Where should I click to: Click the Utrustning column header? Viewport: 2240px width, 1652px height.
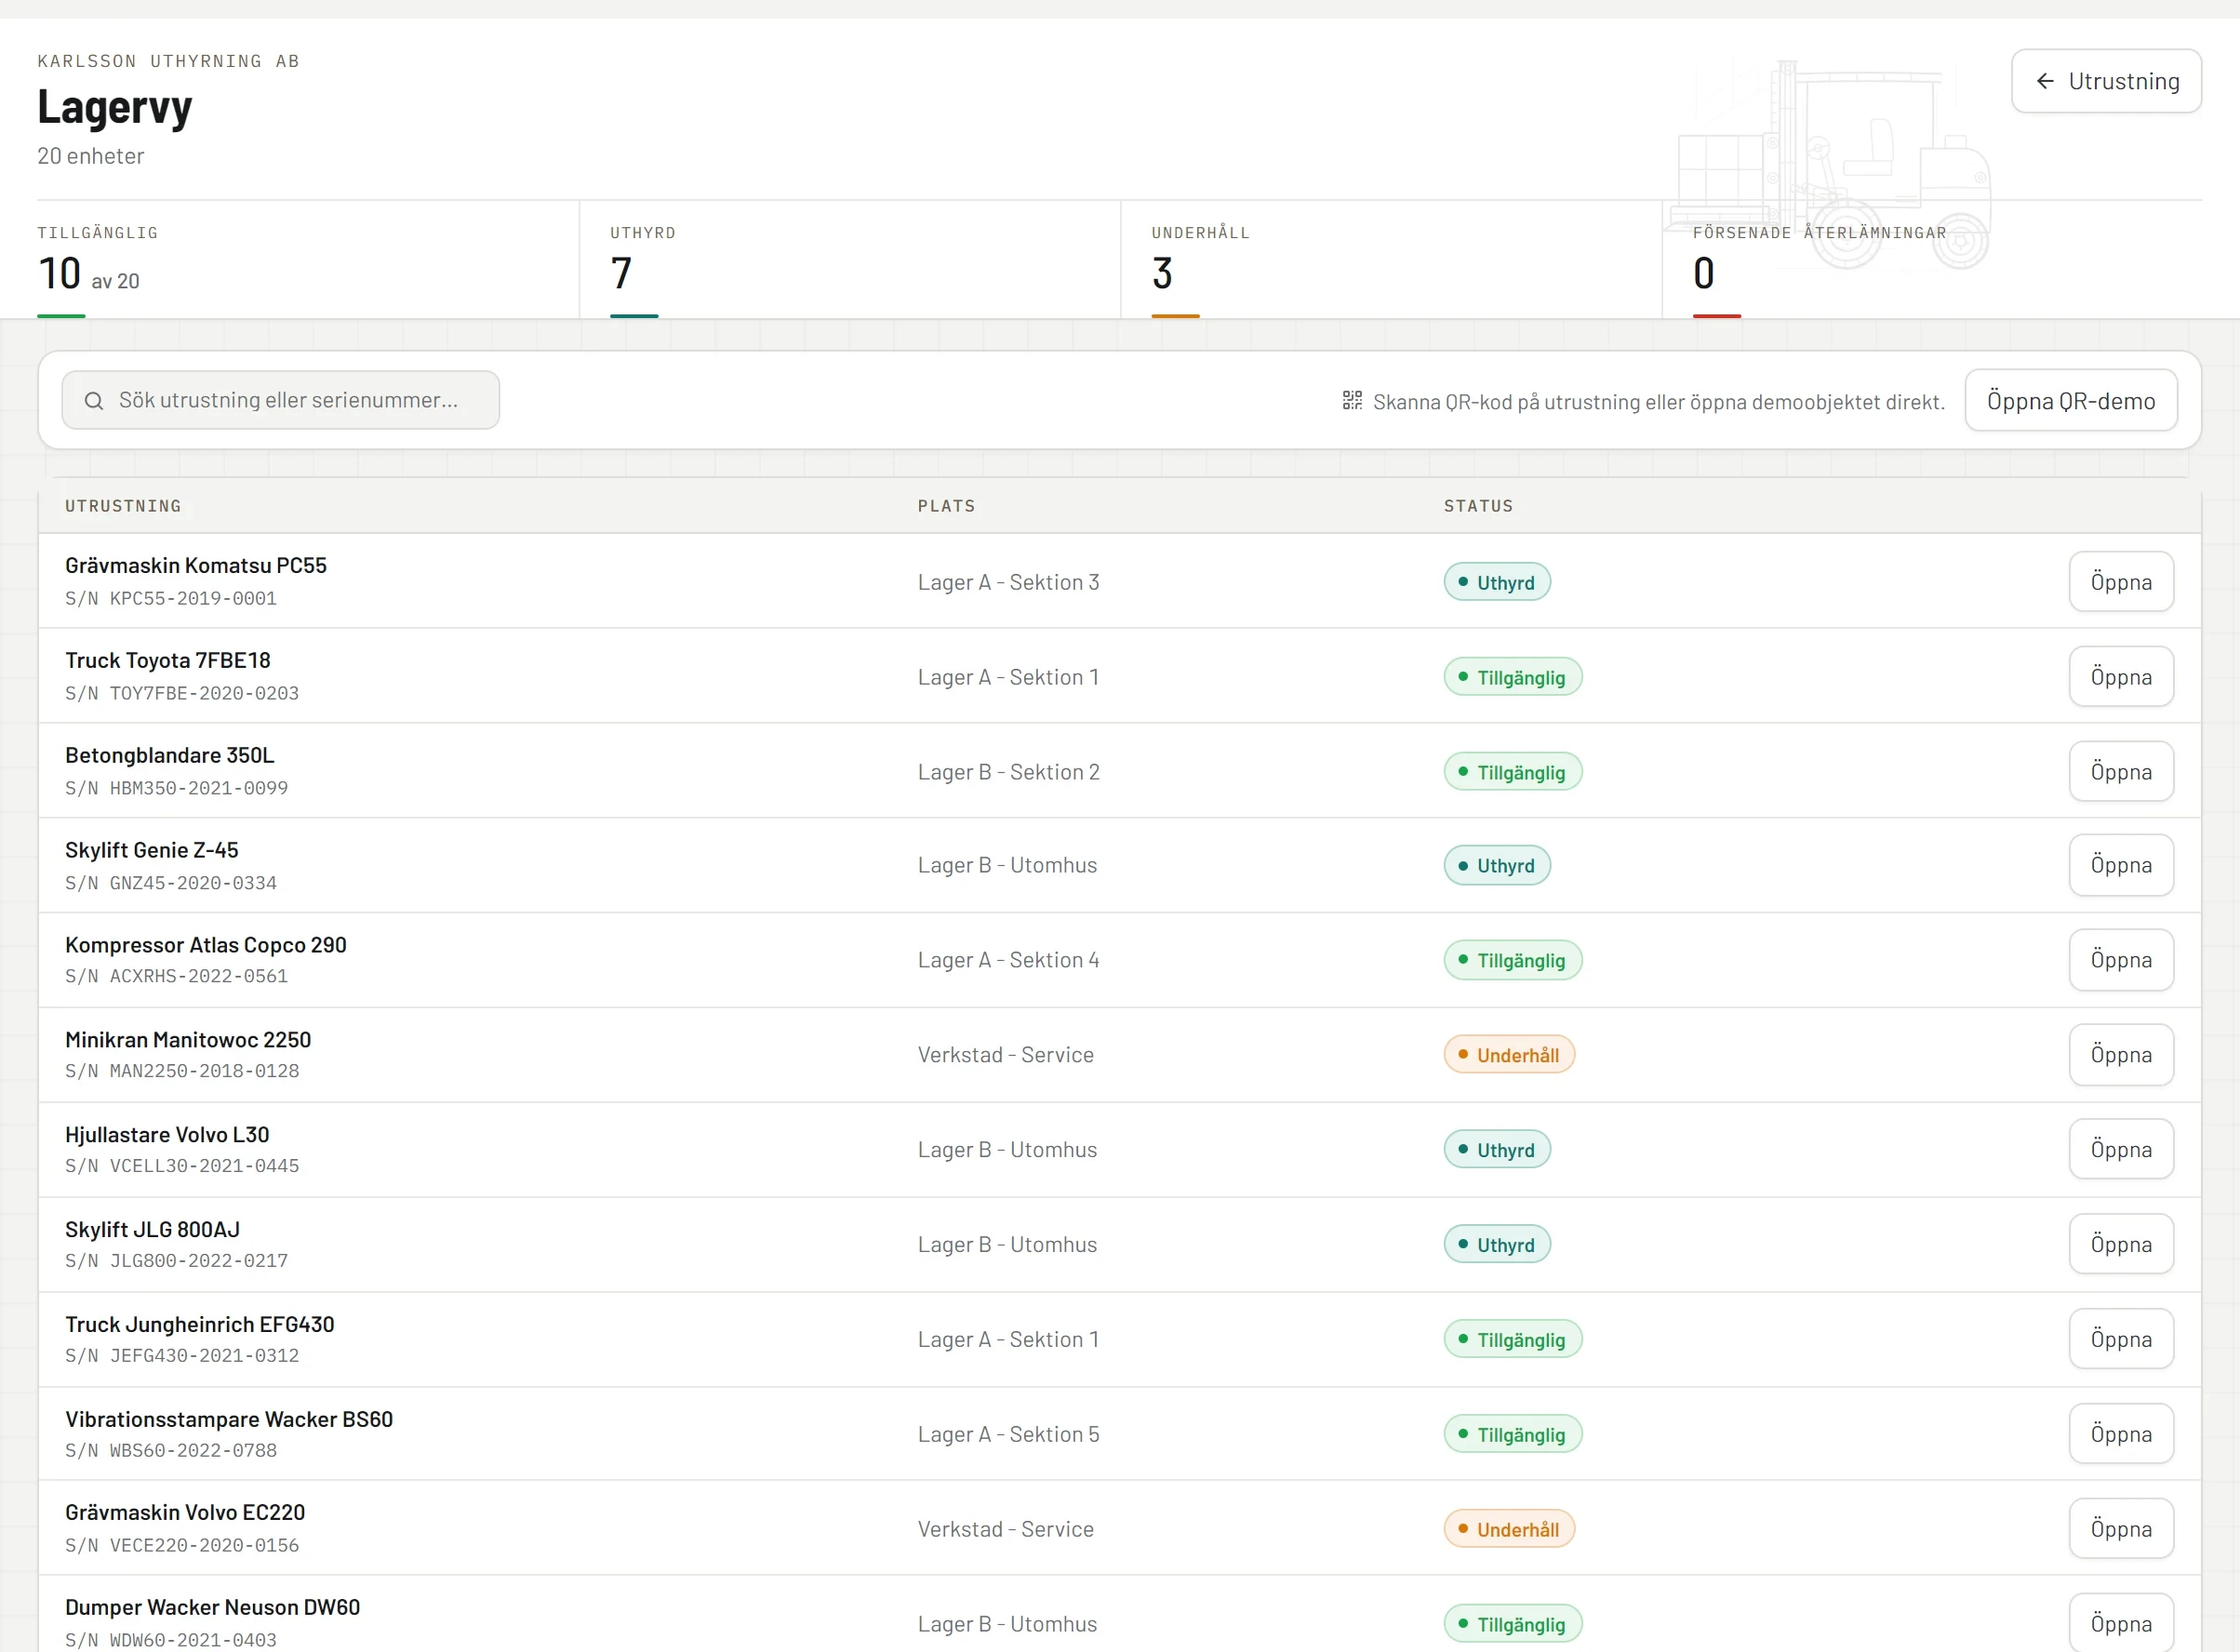point(123,506)
